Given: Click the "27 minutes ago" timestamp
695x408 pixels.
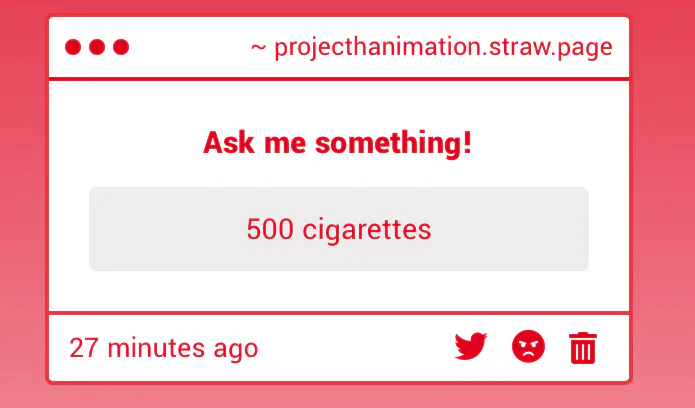Looking at the screenshot, I should (164, 348).
